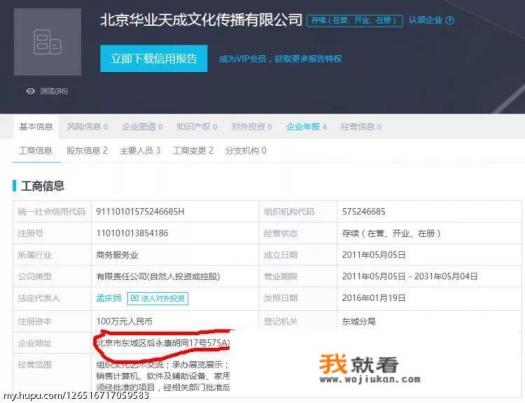Open the 经营信息 tab
The width and height of the screenshot is (525, 403).
click(361, 127)
